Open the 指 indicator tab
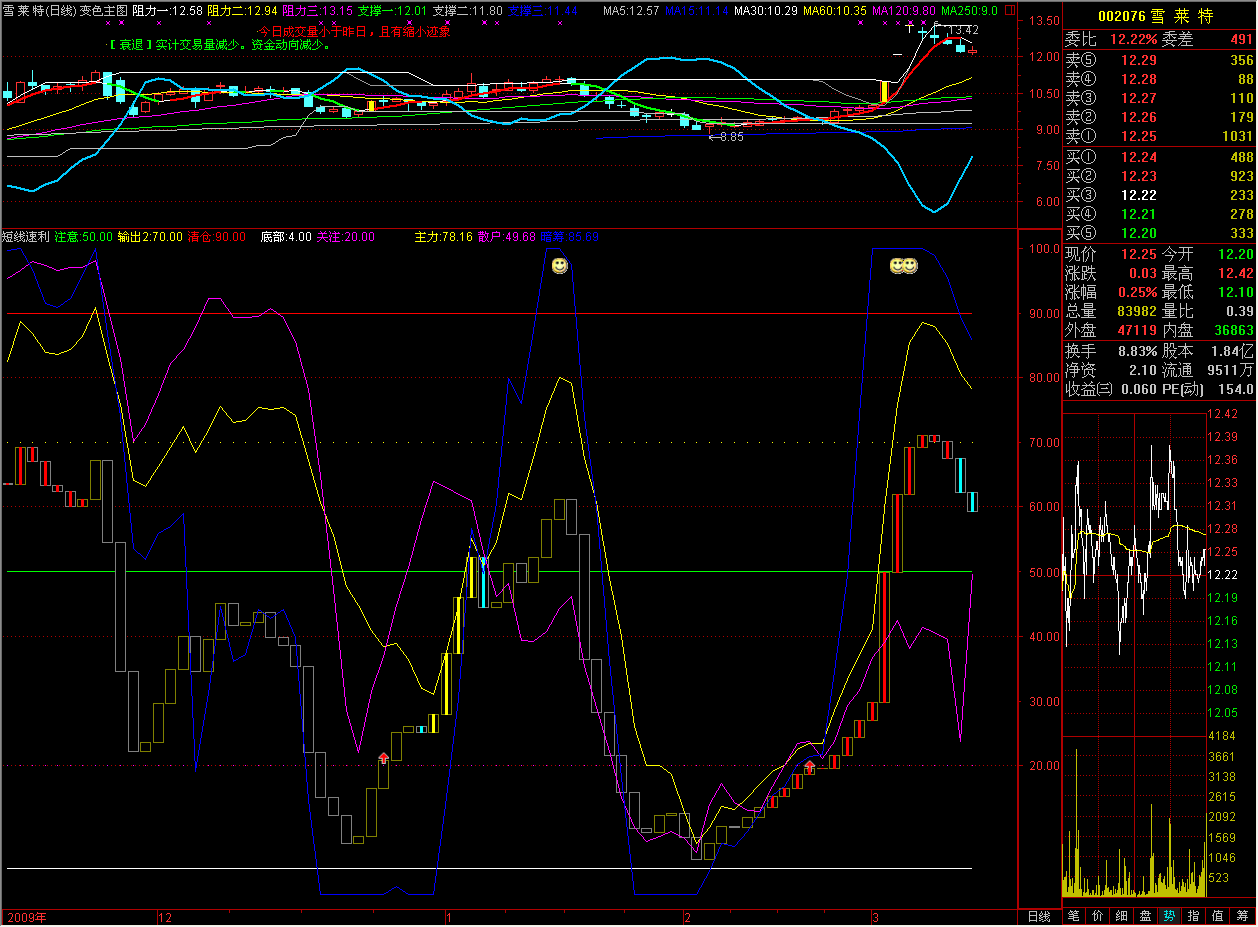The image size is (1258, 927). [1193, 916]
